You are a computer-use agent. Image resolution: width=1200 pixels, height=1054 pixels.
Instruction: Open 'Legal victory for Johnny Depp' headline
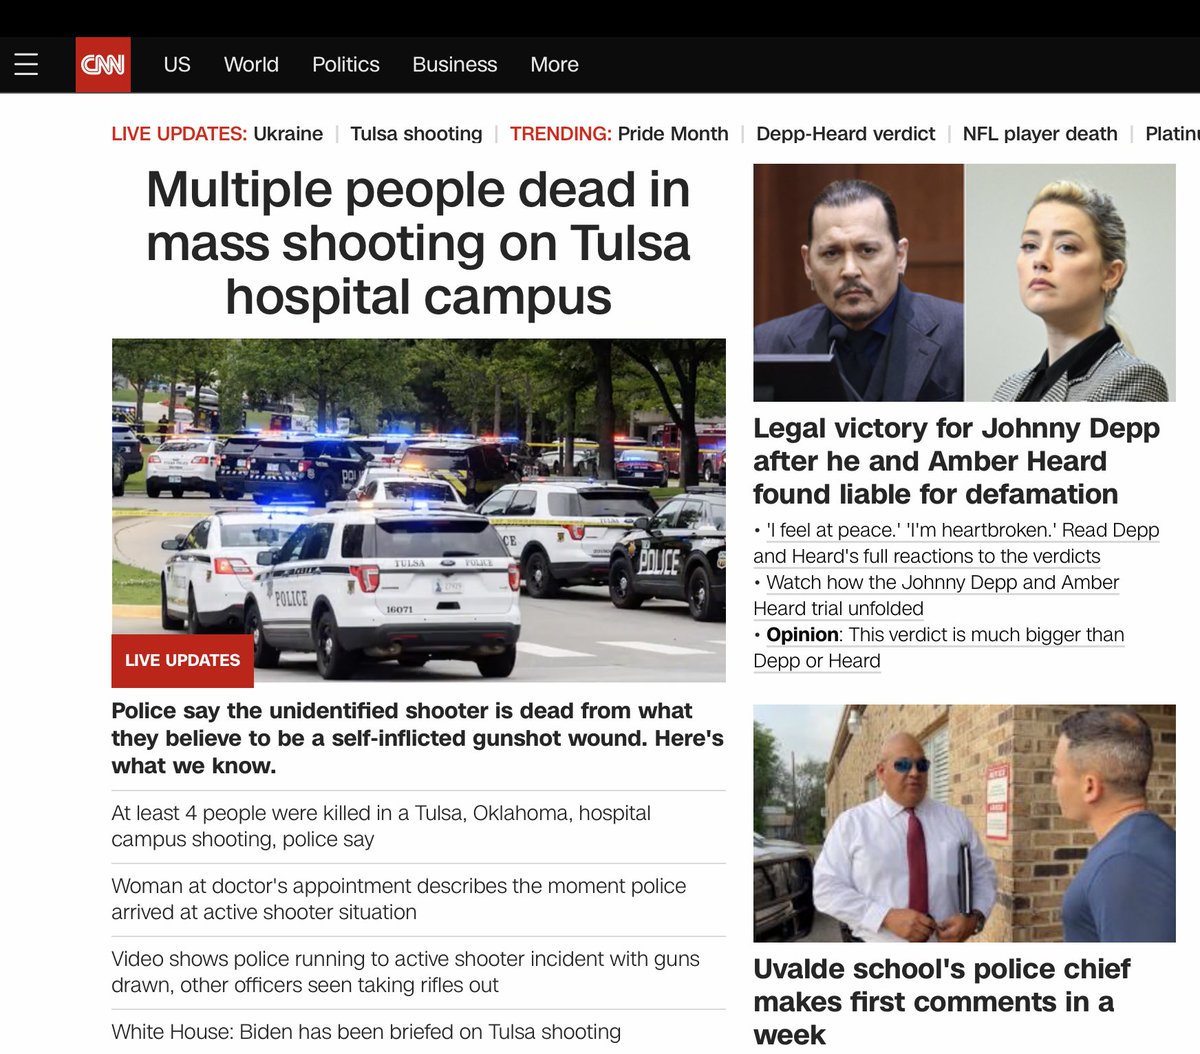pos(957,461)
